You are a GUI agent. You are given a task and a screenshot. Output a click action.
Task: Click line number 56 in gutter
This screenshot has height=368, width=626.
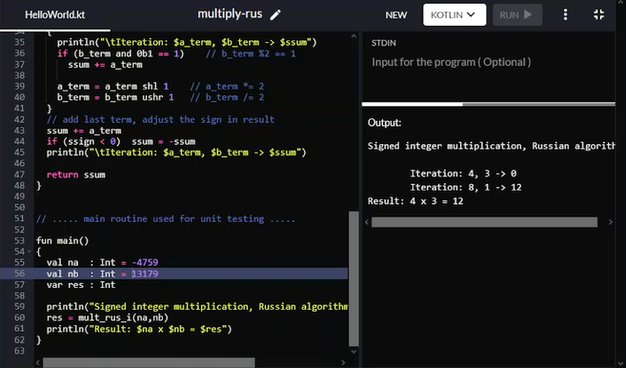tap(20, 273)
